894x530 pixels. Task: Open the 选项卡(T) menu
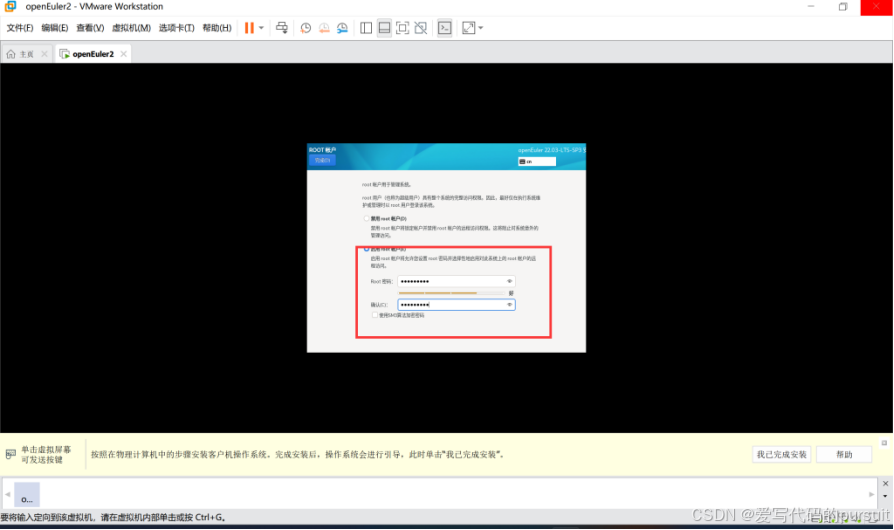pyautogui.click(x=176, y=28)
